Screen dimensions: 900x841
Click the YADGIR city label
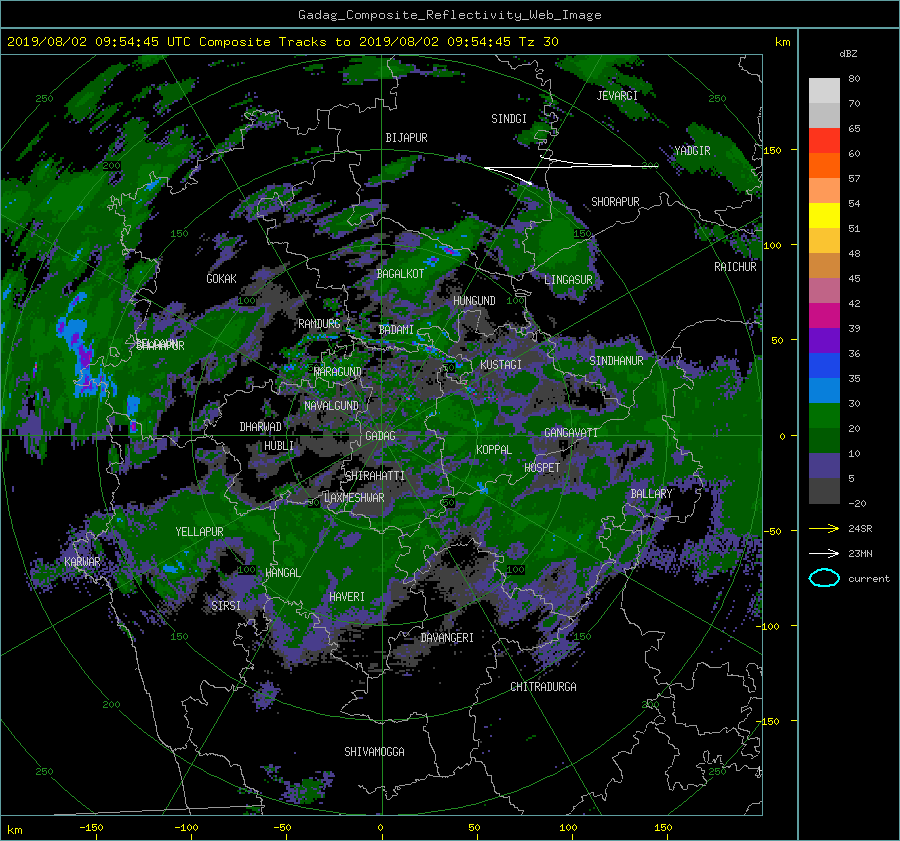point(692,151)
